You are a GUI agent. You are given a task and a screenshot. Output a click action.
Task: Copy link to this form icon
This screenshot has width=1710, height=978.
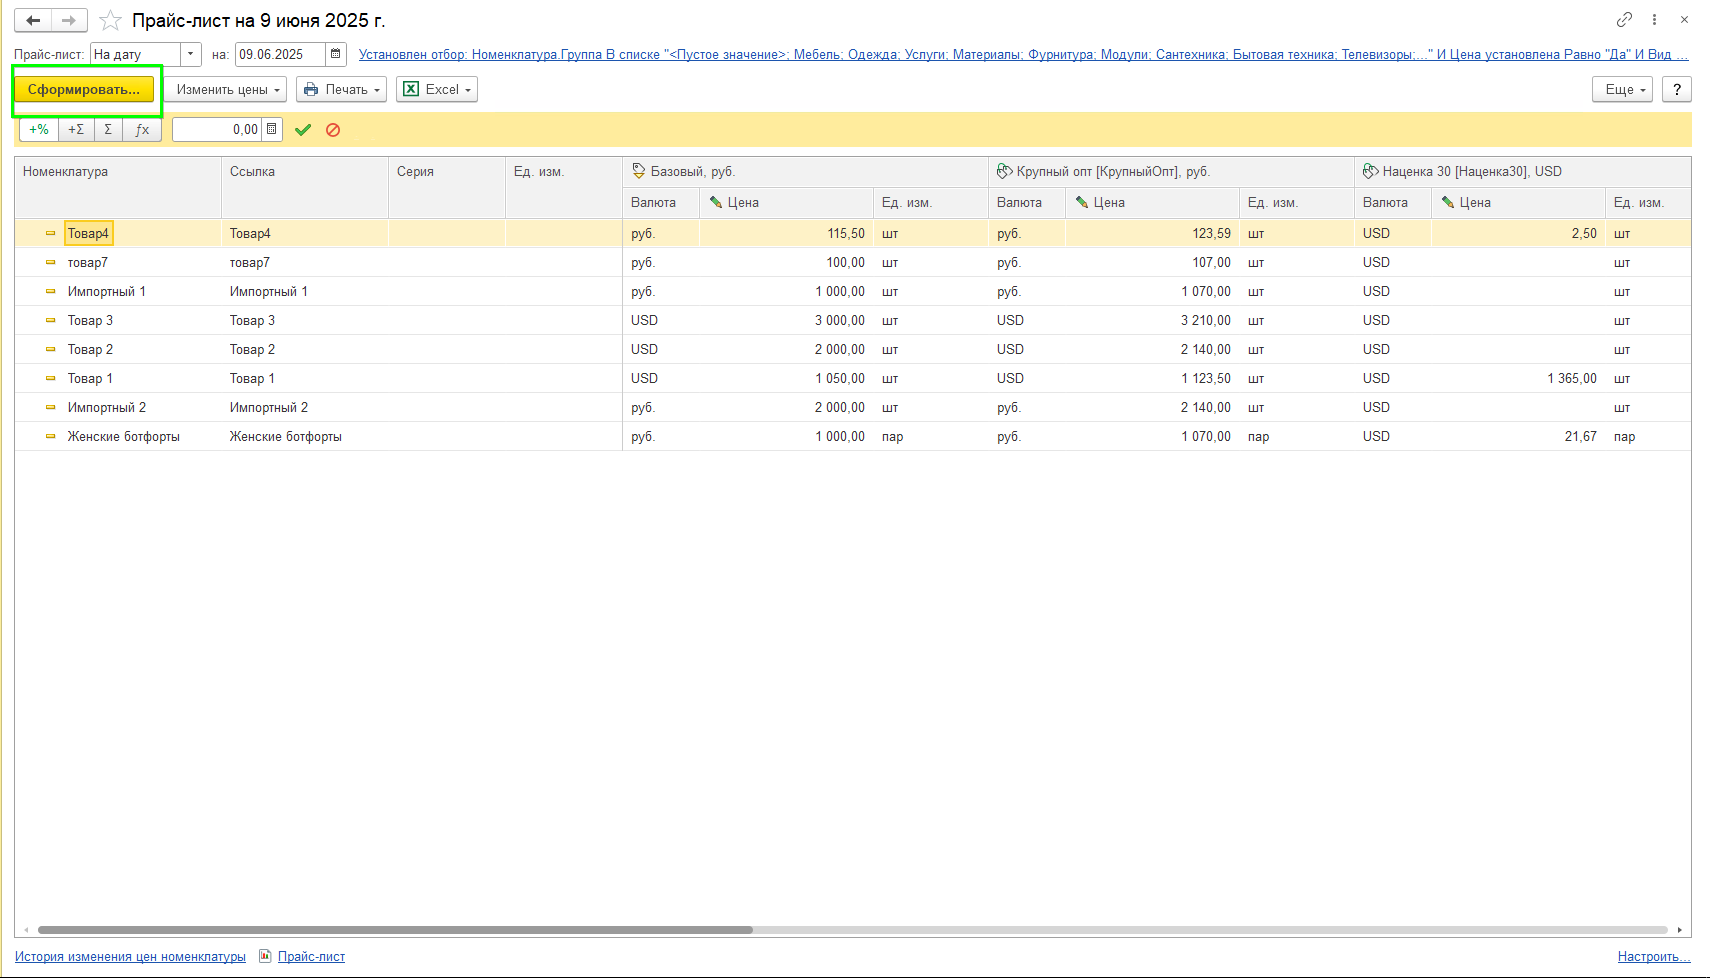tap(1624, 20)
